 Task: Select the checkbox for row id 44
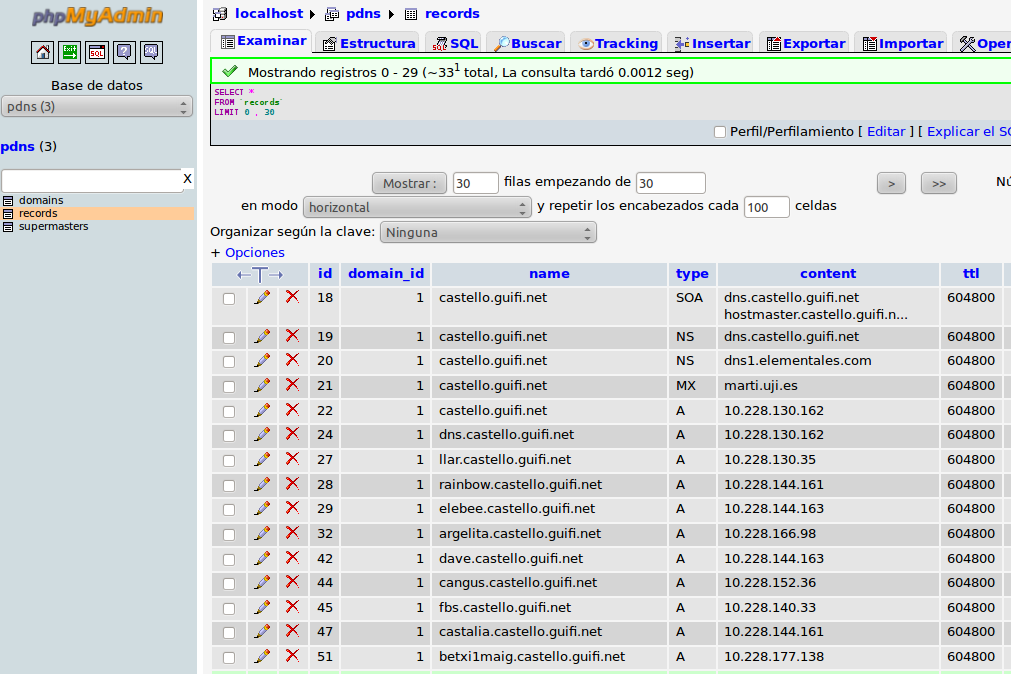click(x=229, y=583)
